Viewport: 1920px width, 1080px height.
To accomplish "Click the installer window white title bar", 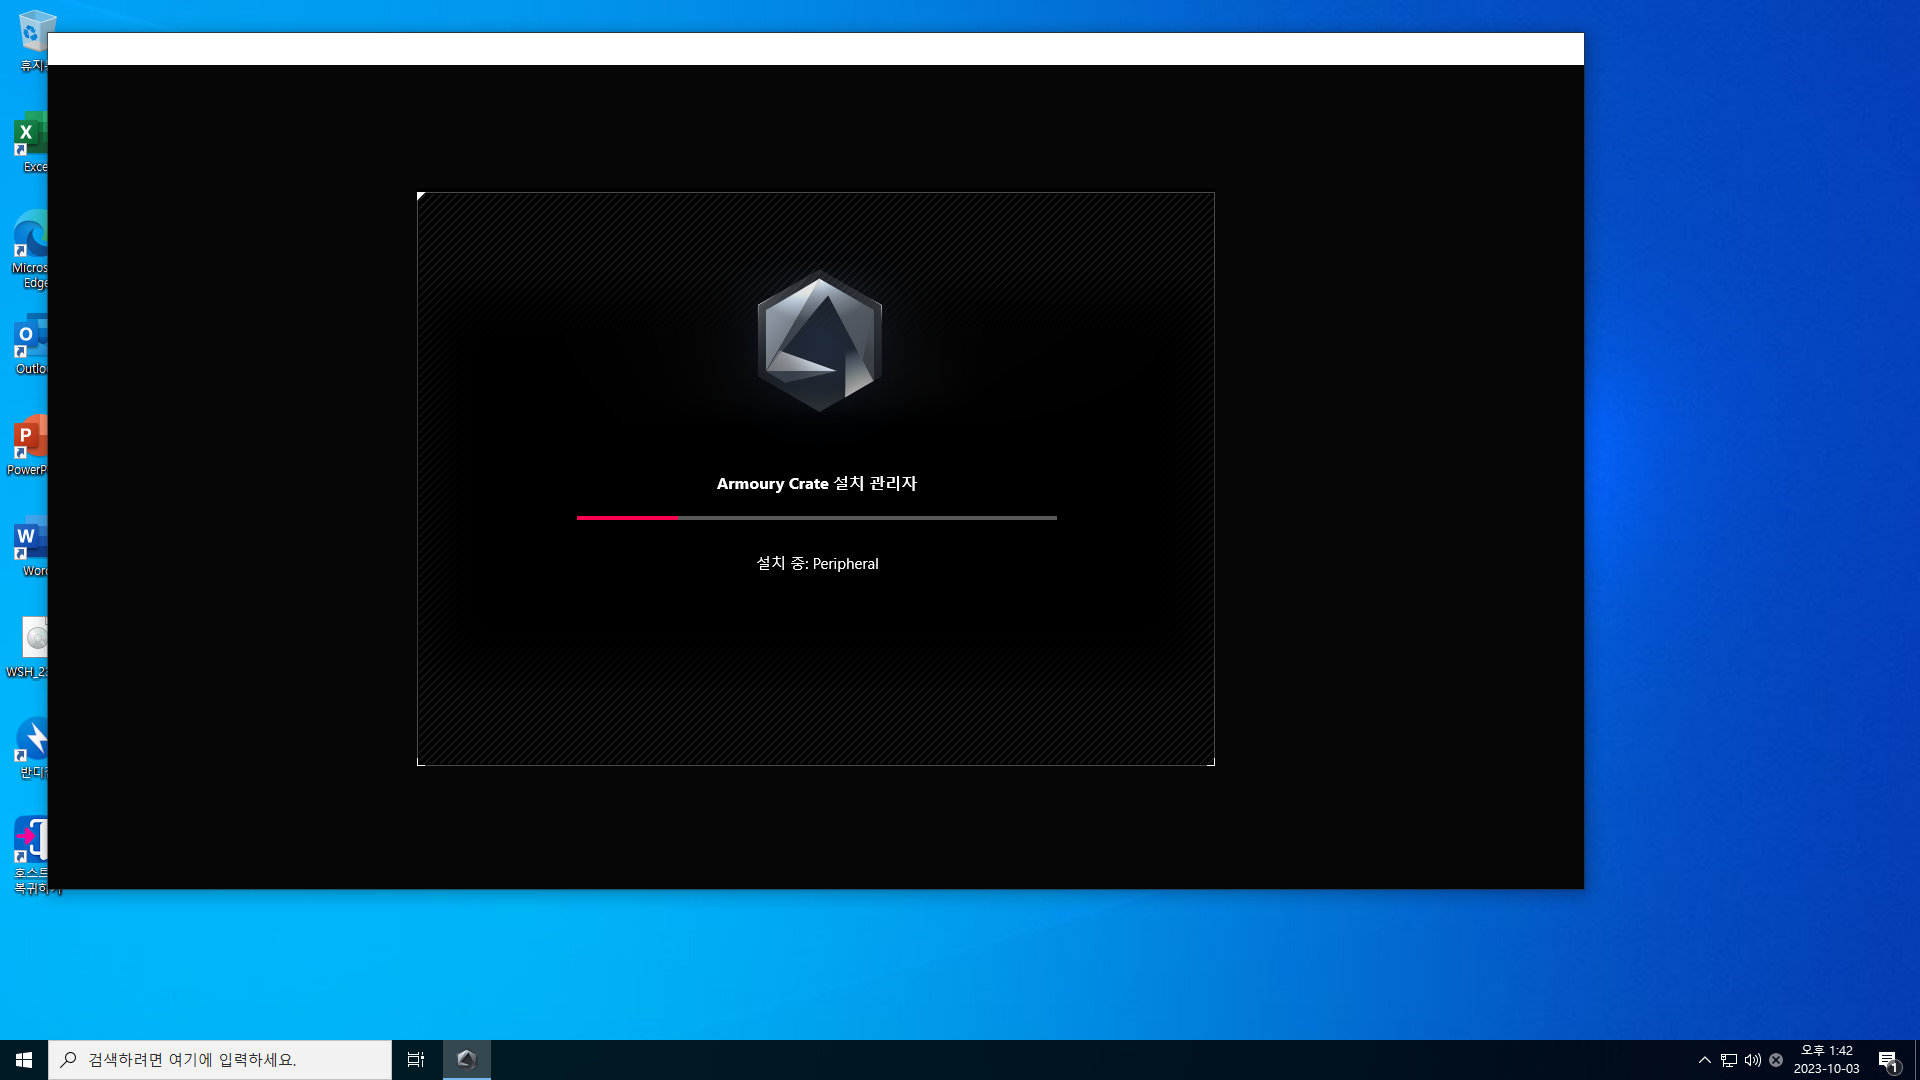I will (816, 49).
